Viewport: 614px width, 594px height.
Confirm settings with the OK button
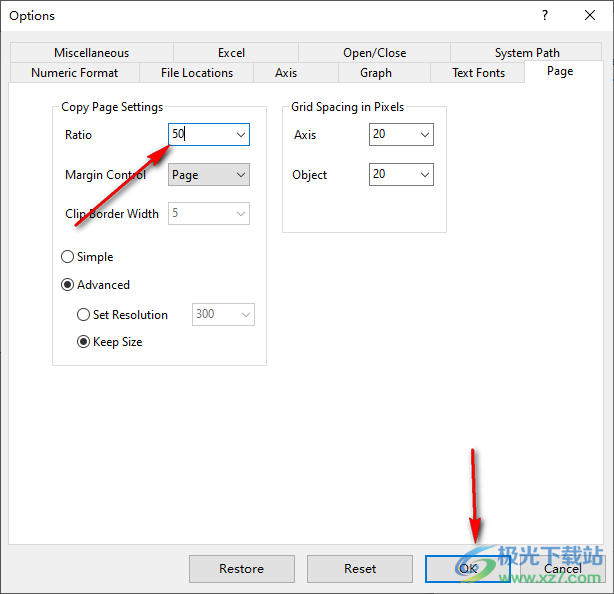click(x=468, y=569)
